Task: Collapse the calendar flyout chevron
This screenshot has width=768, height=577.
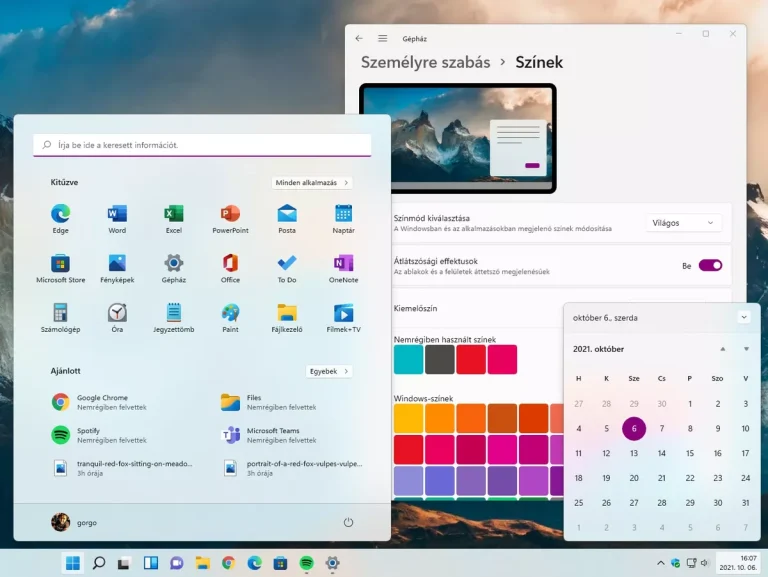Action: [x=744, y=317]
